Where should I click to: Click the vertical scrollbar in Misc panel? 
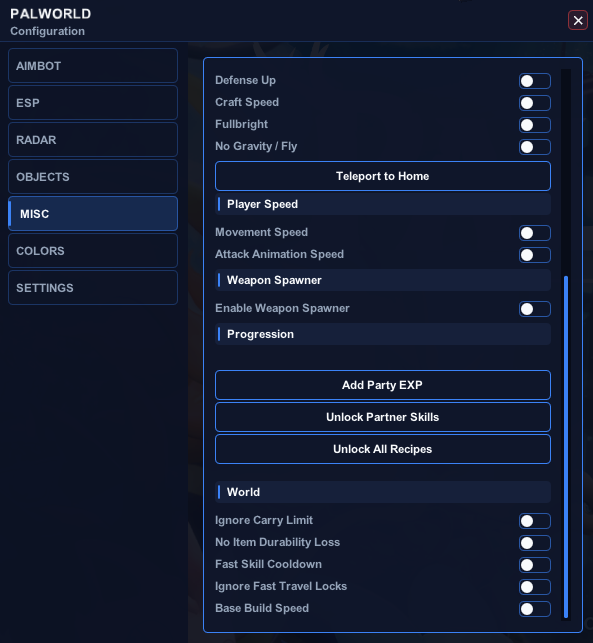(x=566, y=447)
